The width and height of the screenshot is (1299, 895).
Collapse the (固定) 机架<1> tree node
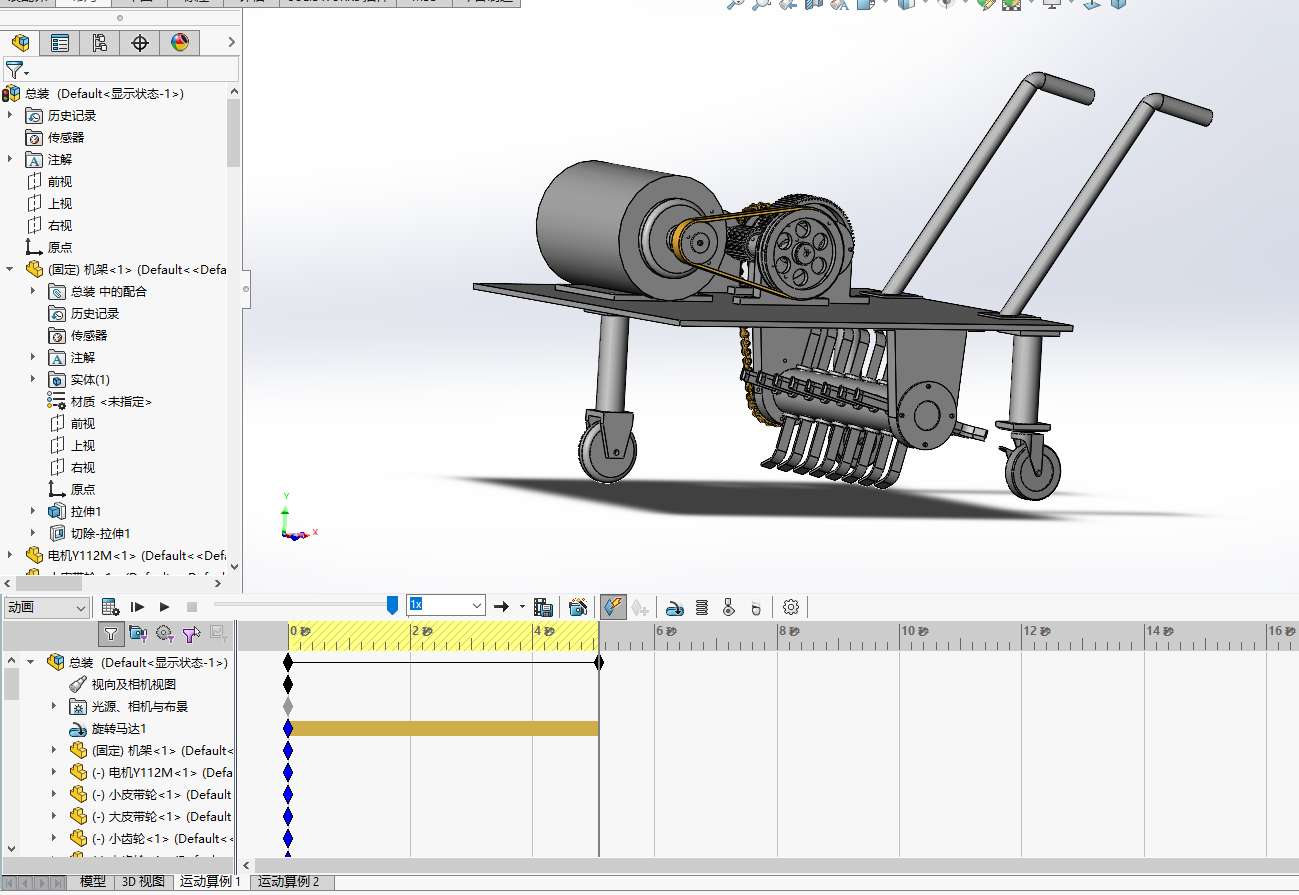pos(11,270)
